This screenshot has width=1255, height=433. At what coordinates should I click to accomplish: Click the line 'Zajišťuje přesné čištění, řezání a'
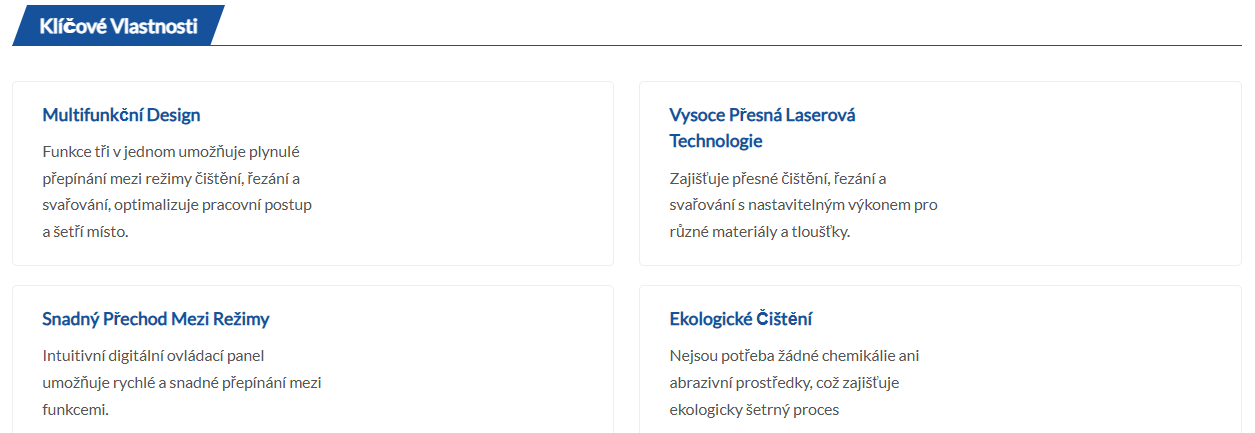click(778, 179)
